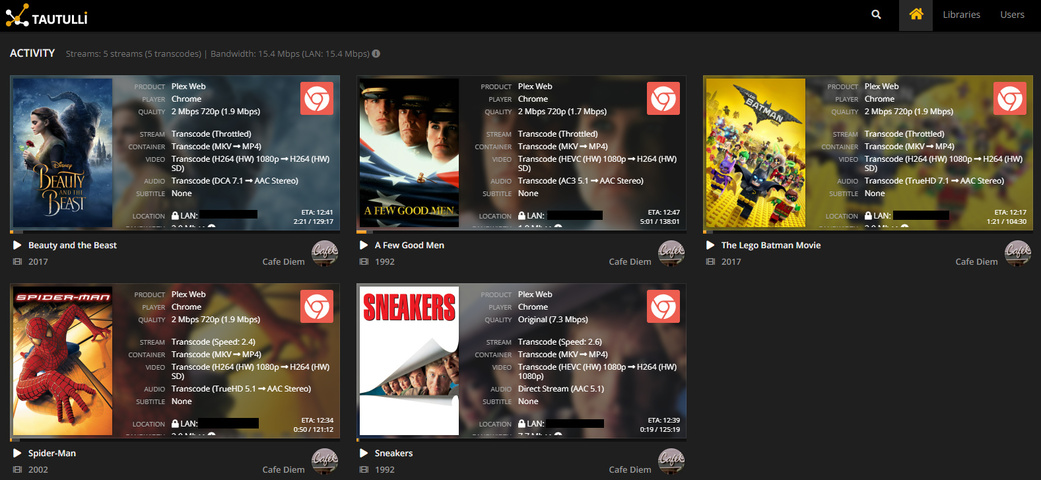Open Spider-Man poster

tap(62, 360)
